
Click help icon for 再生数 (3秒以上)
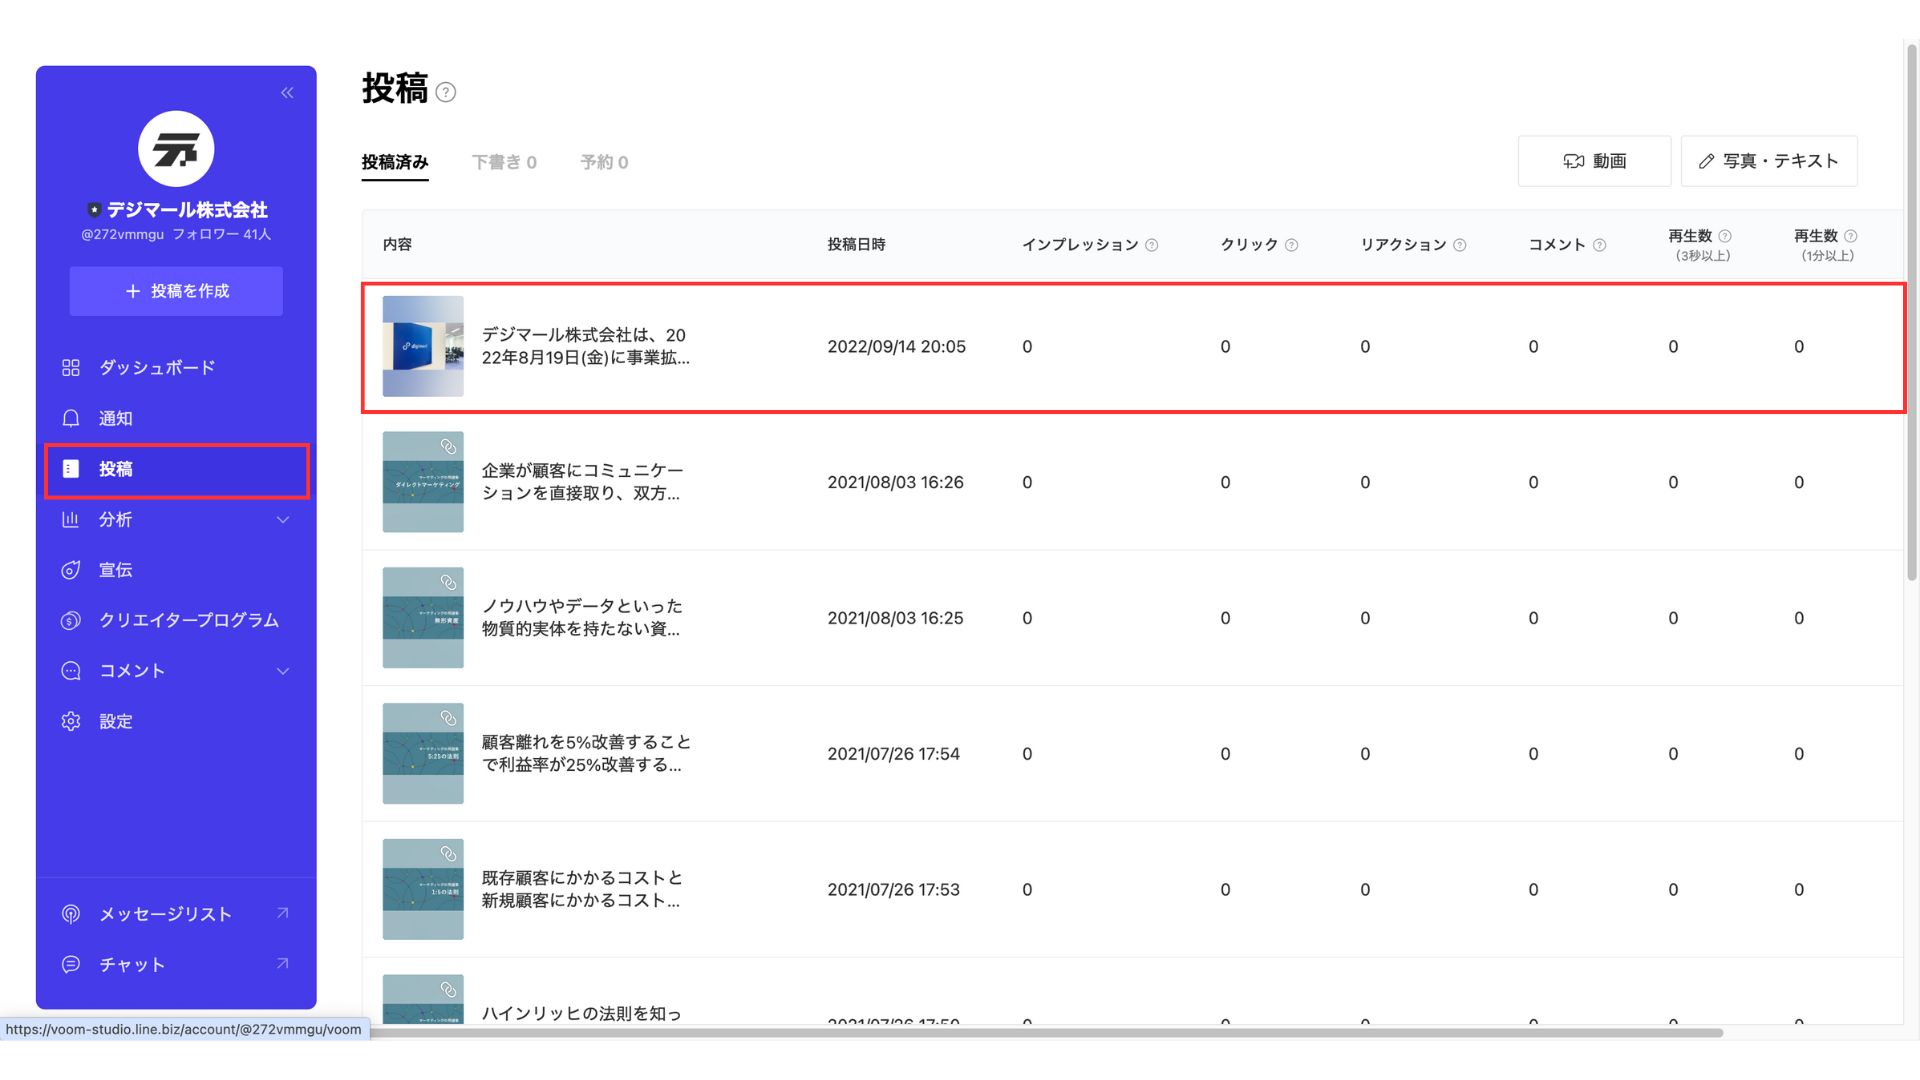click(x=1724, y=236)
